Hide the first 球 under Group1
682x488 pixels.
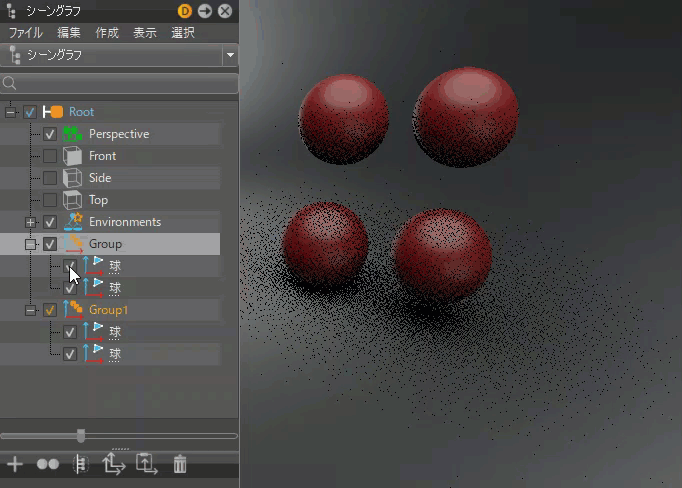pyautogui.click(x=70, y=332)
